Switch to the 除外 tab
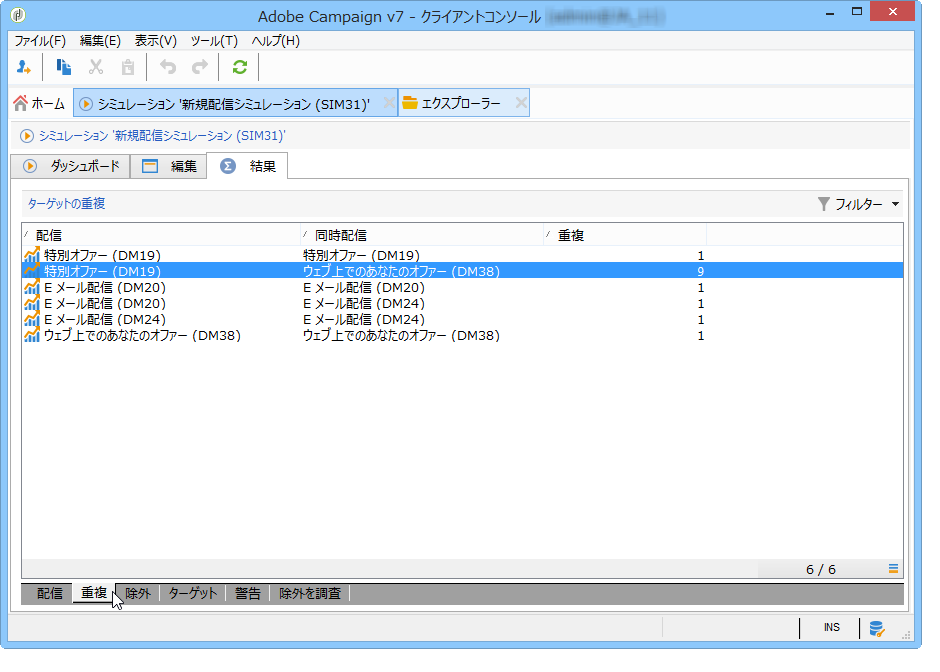The width and height of the screenshot is (940, 672). 138,593
